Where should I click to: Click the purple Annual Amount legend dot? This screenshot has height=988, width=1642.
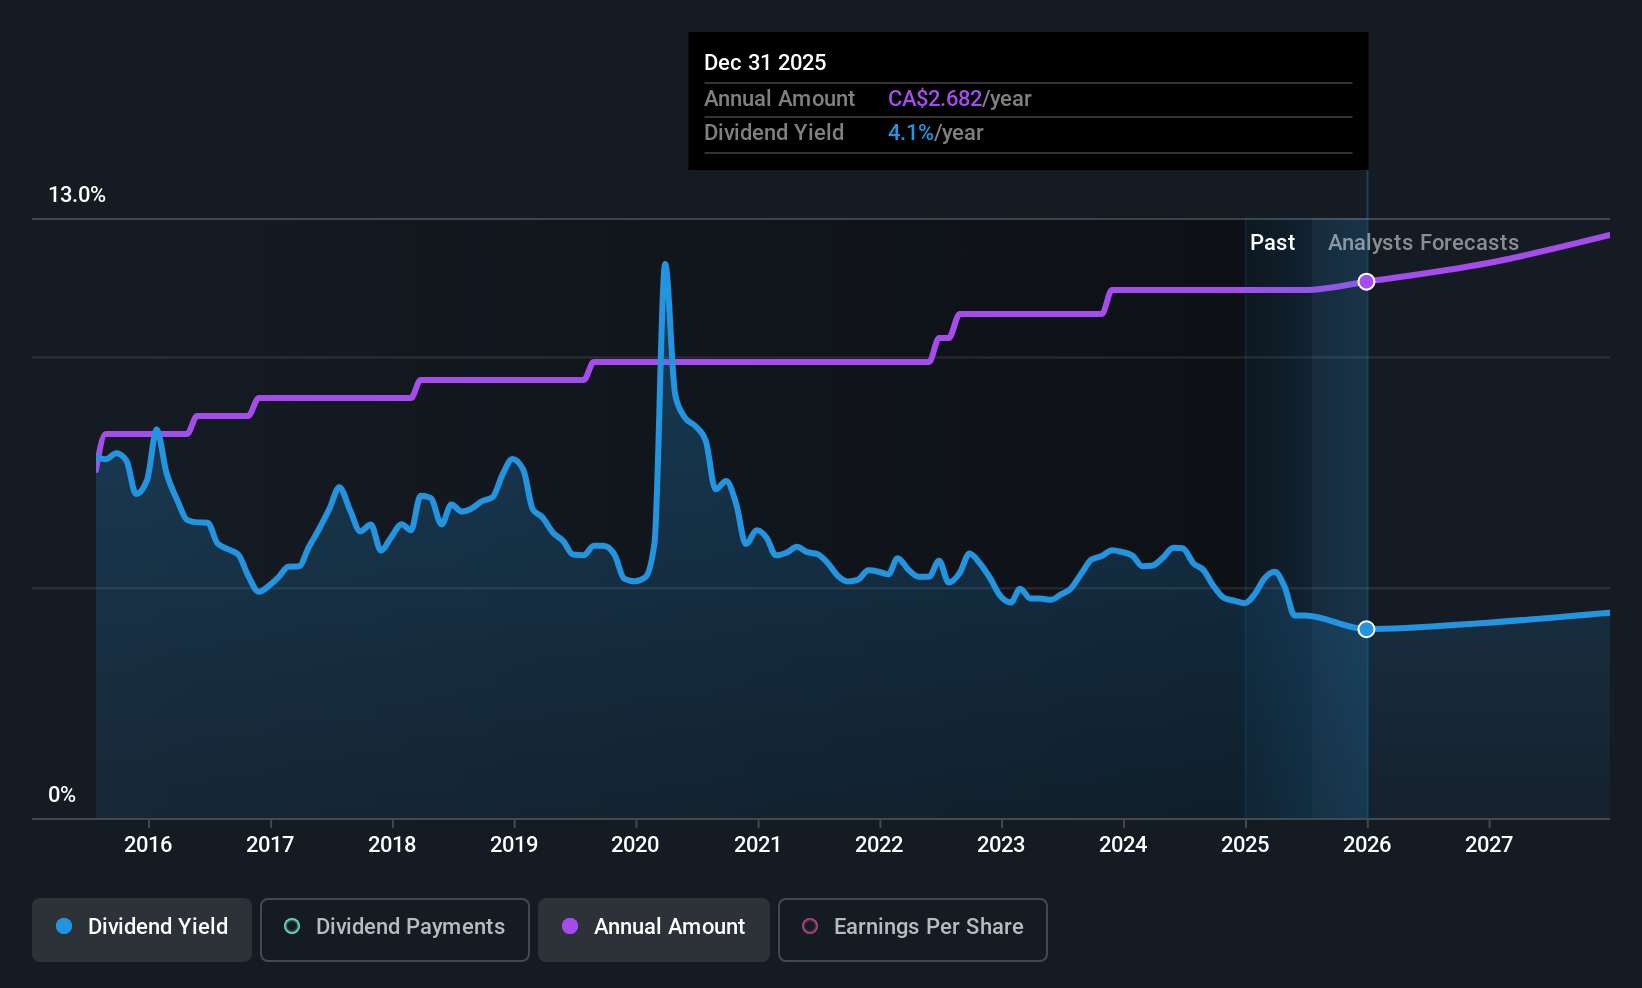[568, 927]
